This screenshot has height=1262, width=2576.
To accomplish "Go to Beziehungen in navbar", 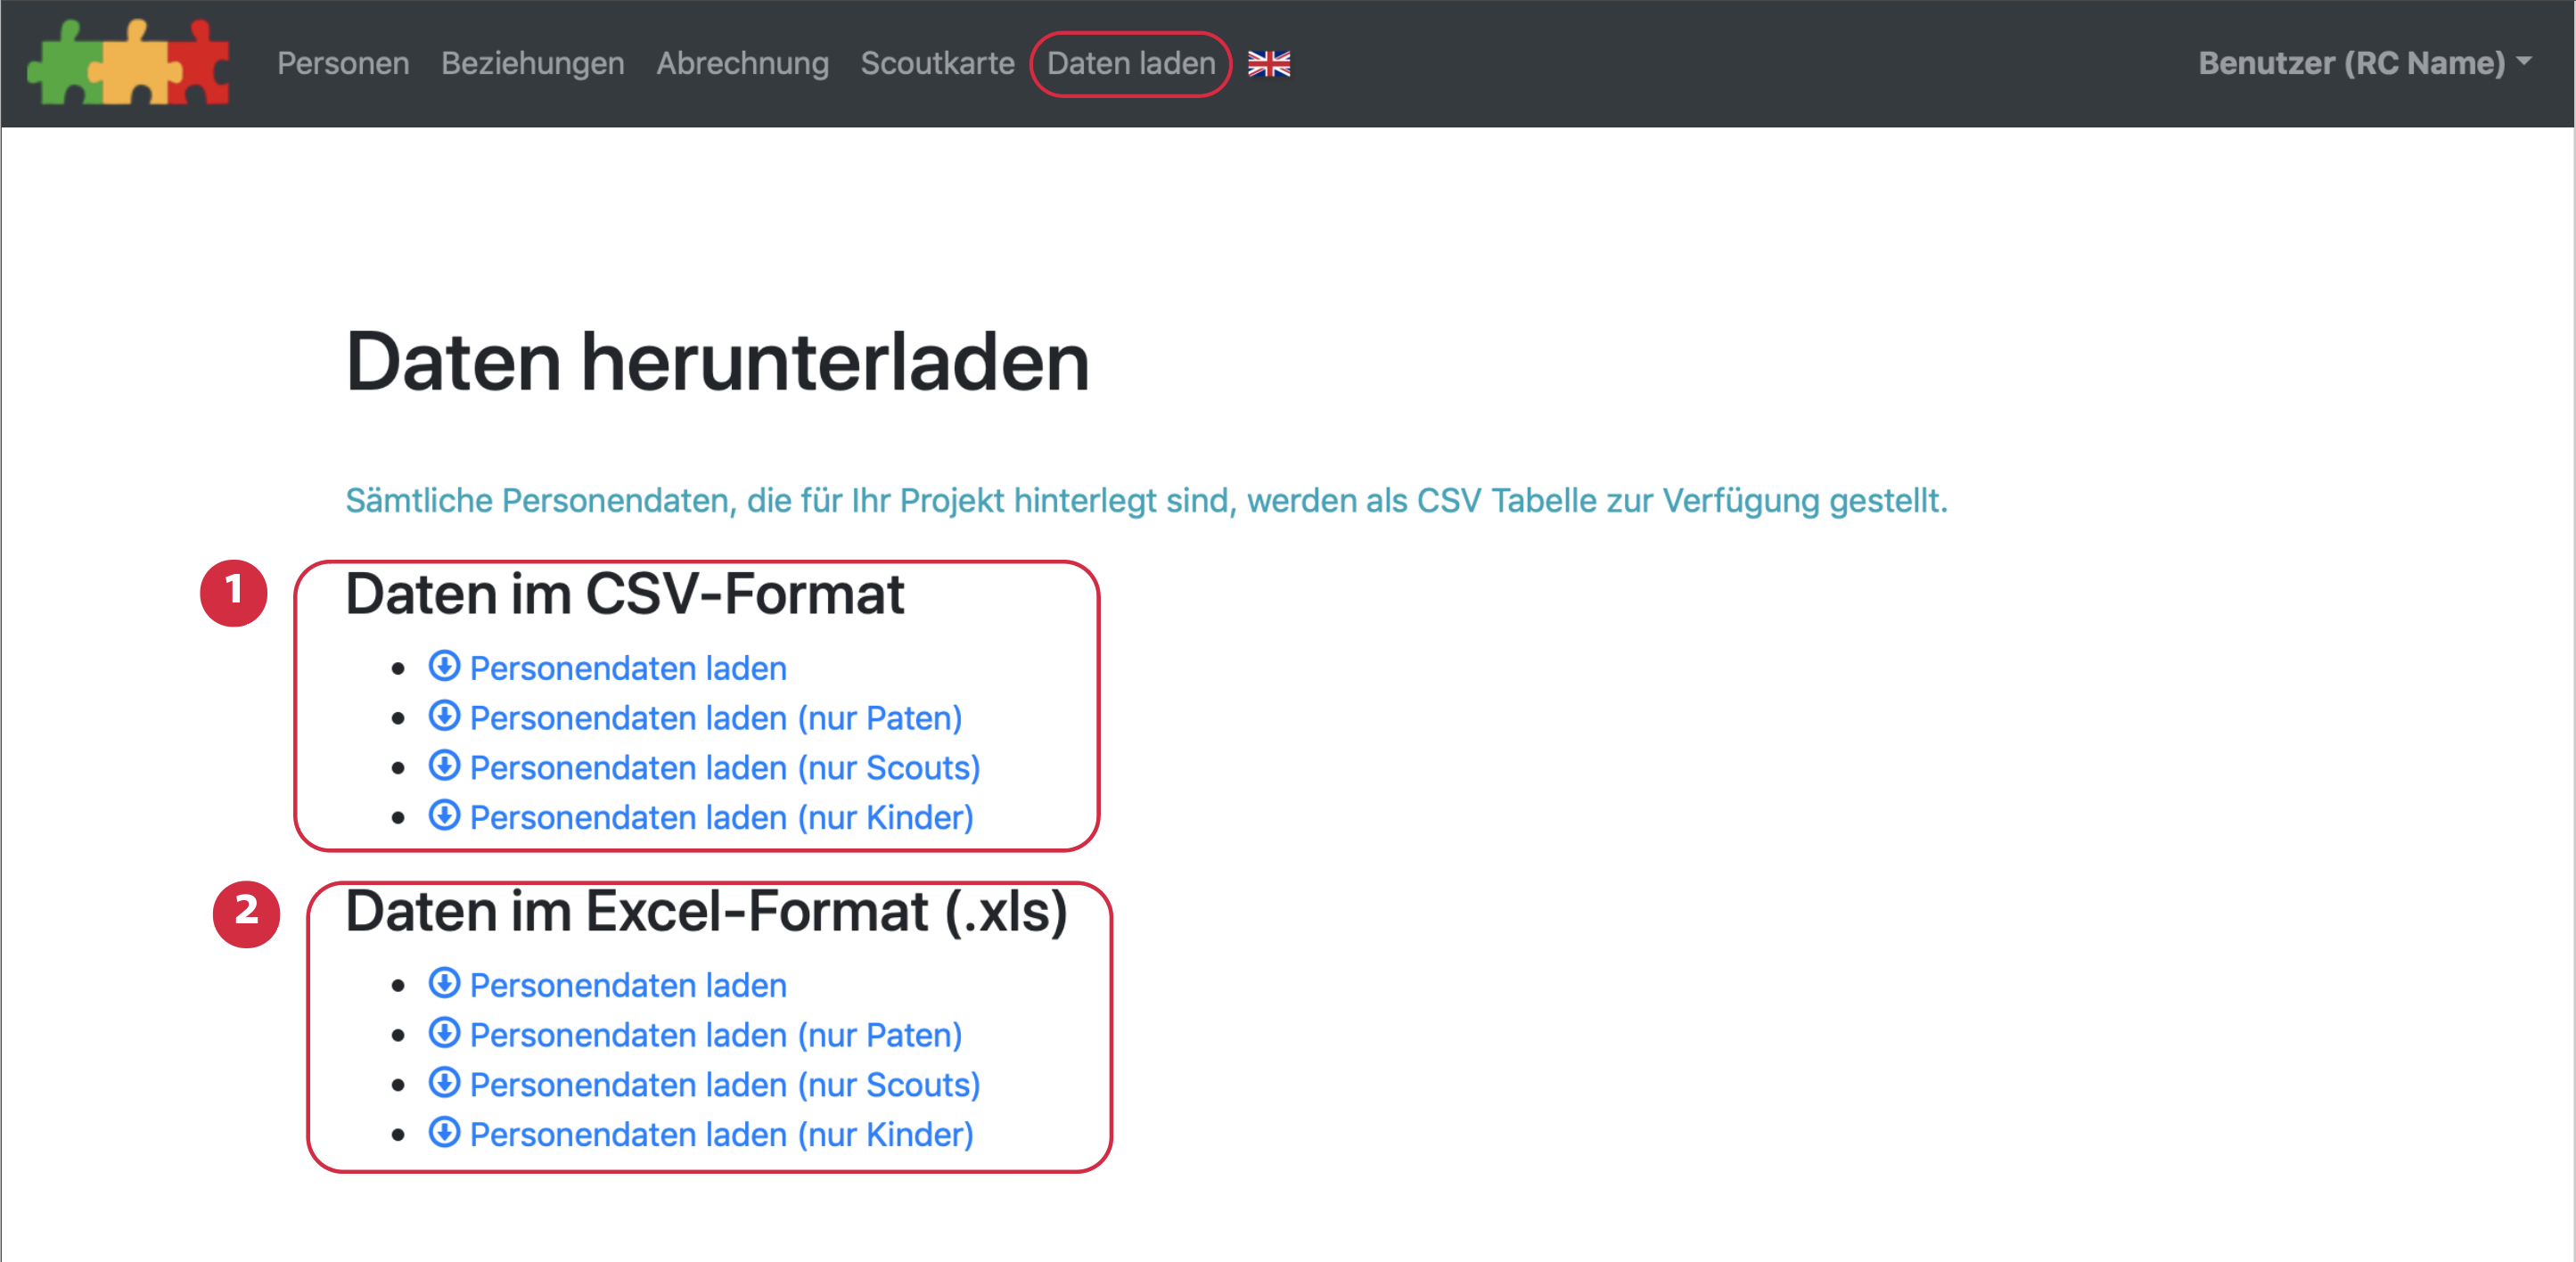I will 532,63.
